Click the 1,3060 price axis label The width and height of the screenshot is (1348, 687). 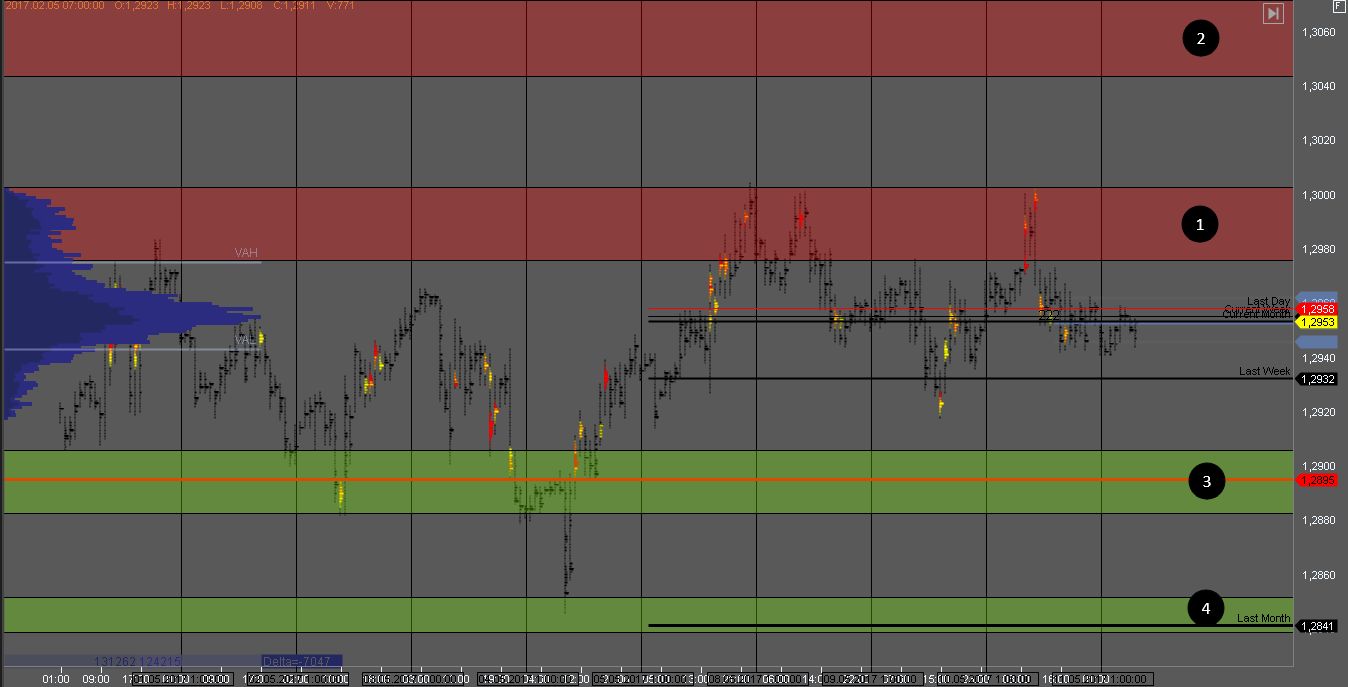coord(1318,32)
